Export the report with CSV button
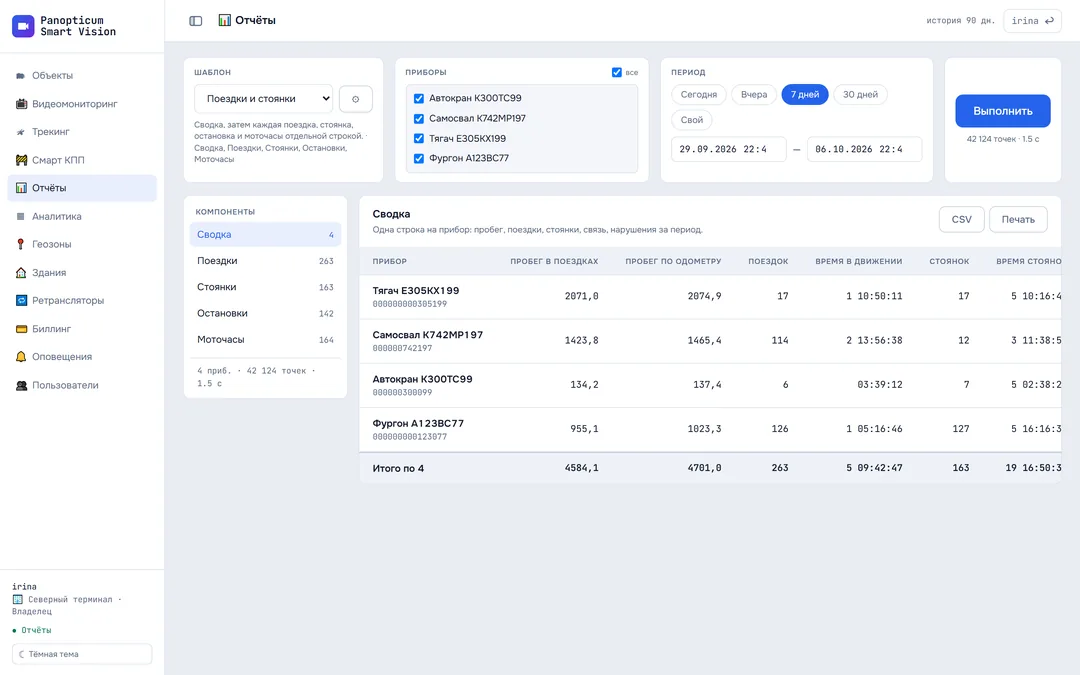1080x675 pixels. (x=962, y=220)
